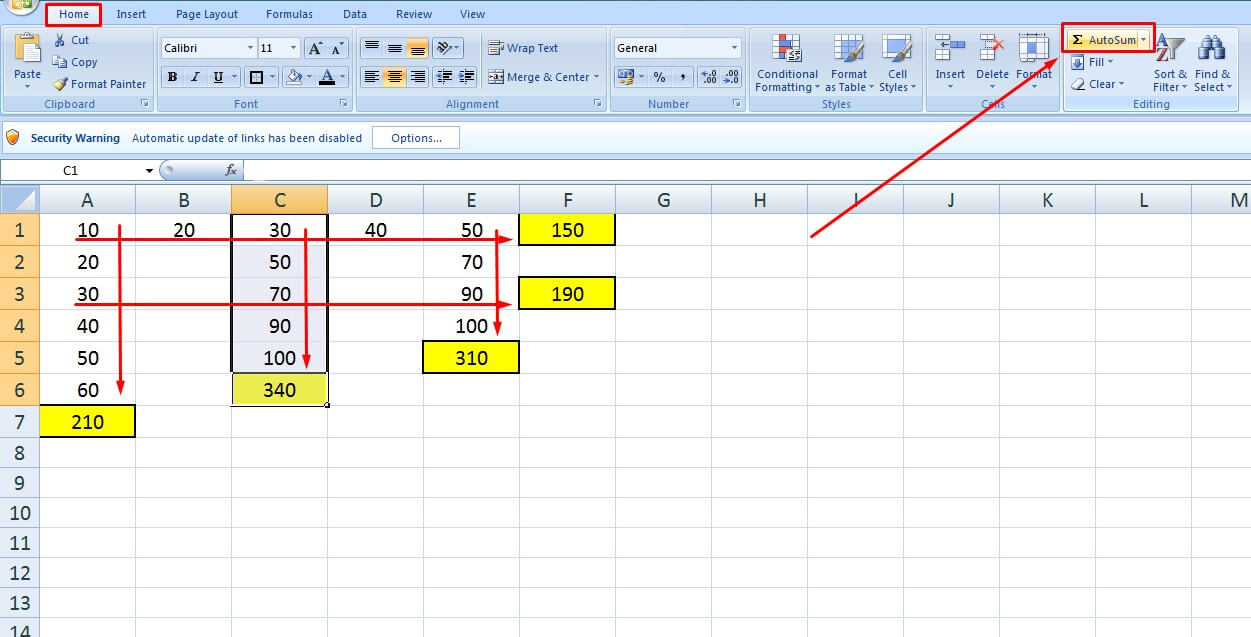
Task: Select the Font Color swatch
Action: click(x=330, y=77)
